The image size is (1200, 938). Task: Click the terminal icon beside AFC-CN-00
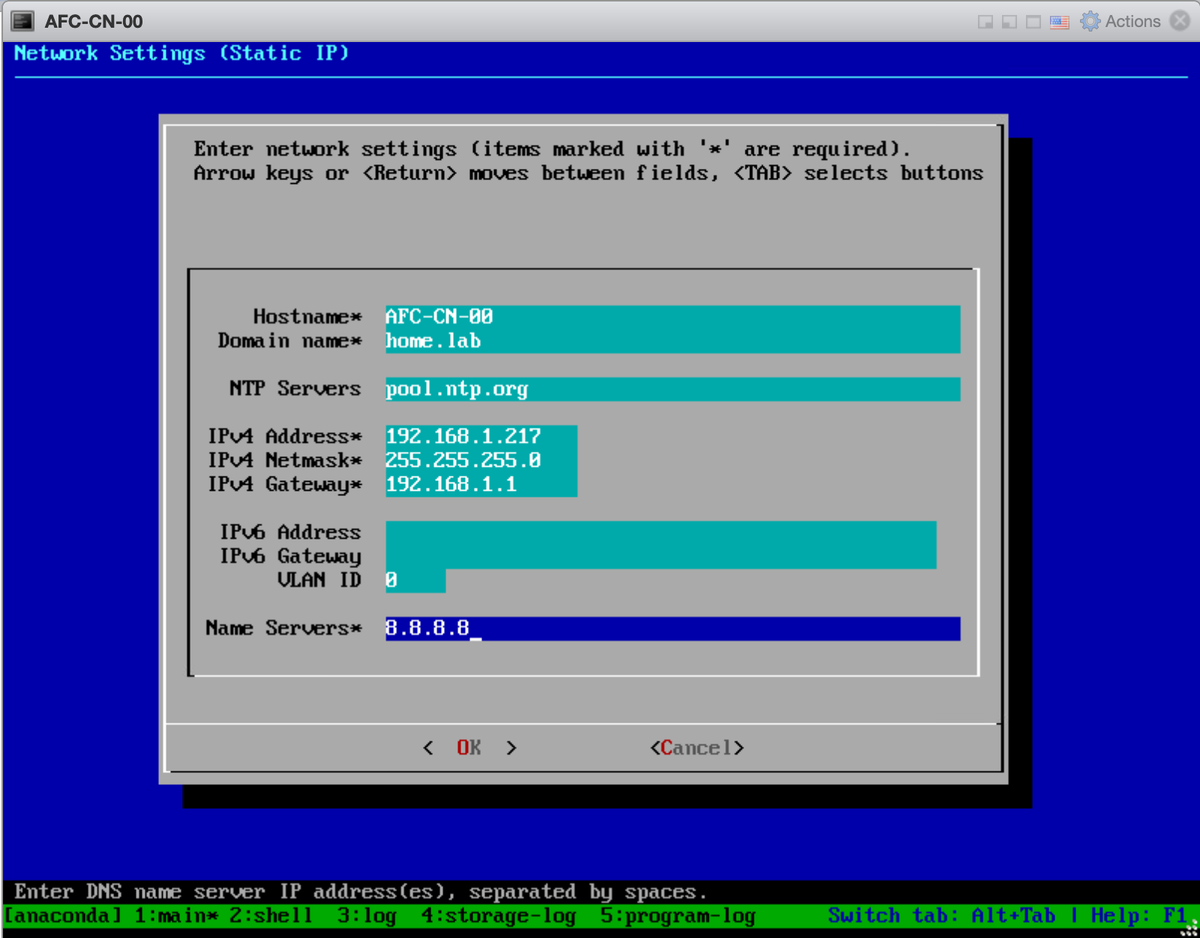tap(22, 20)
